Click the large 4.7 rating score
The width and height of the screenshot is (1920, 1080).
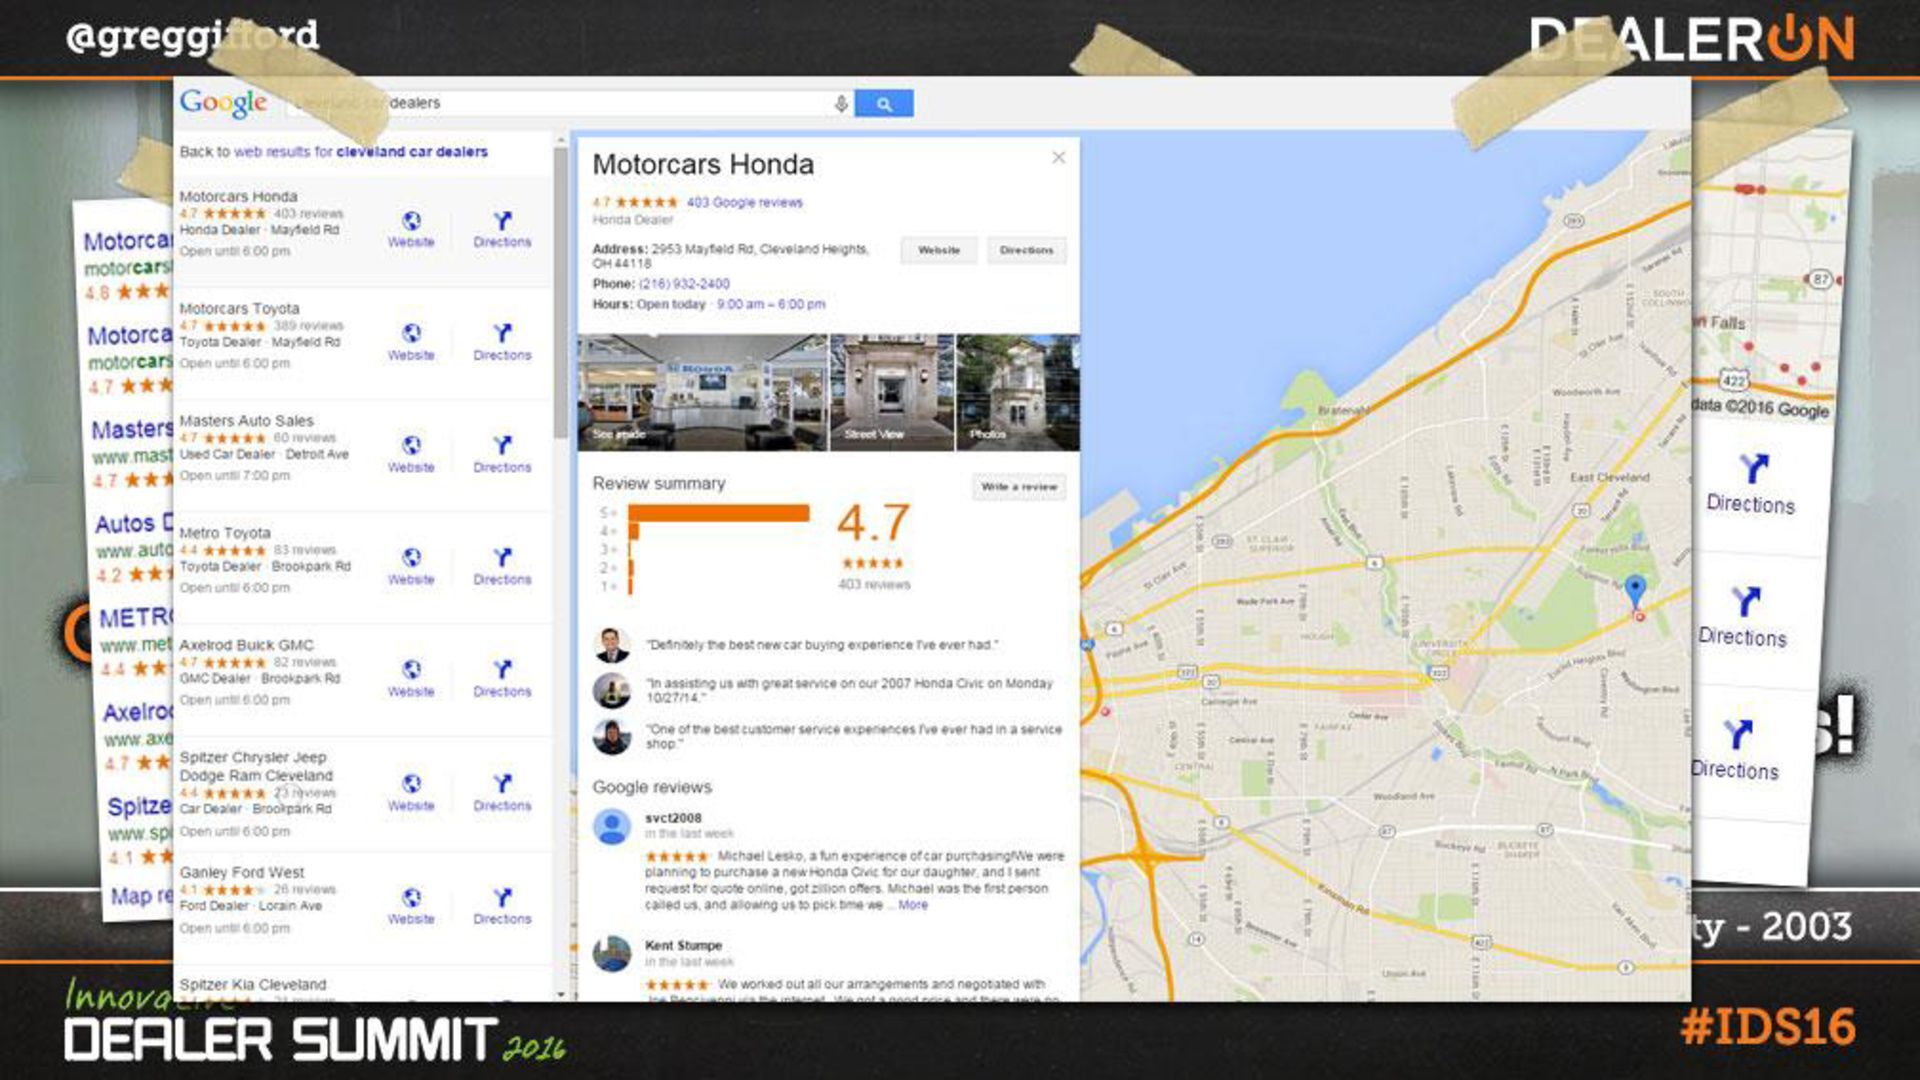coord(873,523)
